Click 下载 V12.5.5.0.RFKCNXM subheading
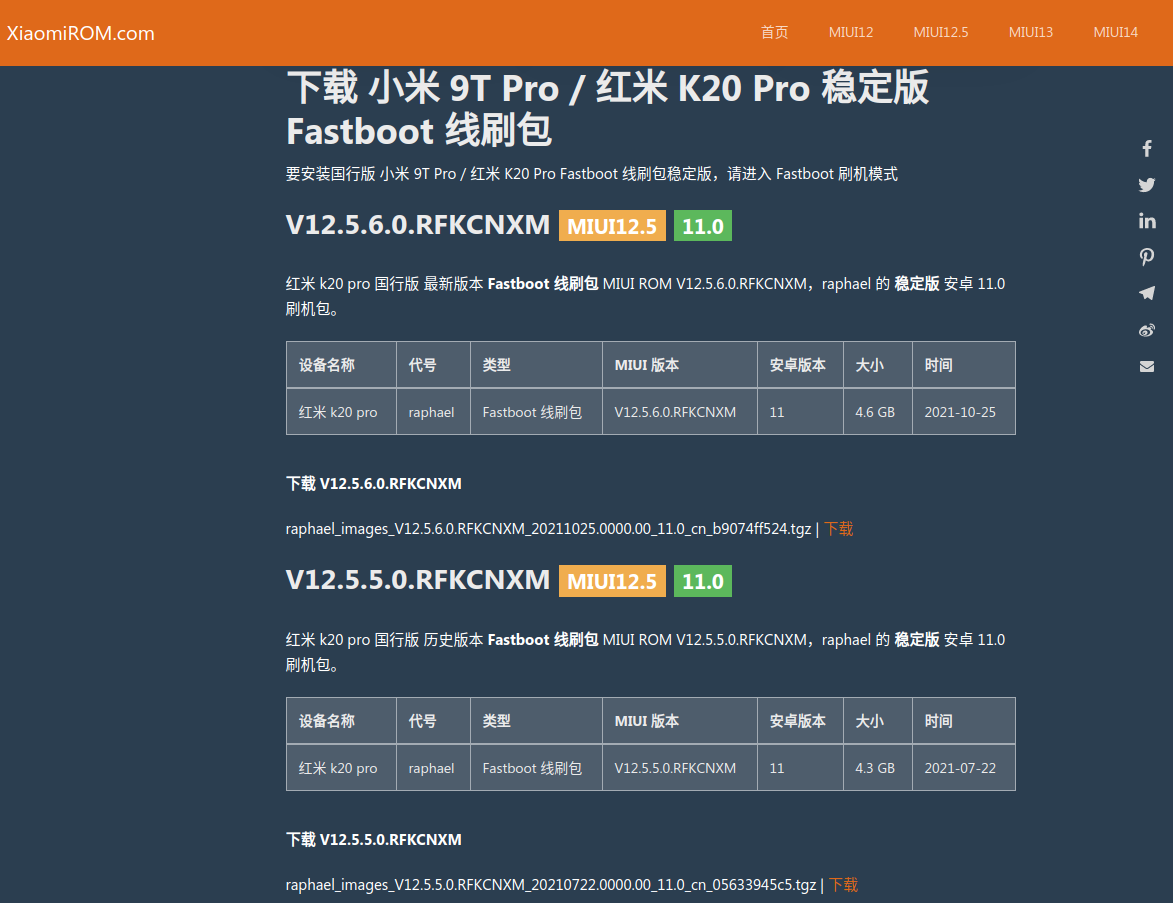 (x=373, y=839)
